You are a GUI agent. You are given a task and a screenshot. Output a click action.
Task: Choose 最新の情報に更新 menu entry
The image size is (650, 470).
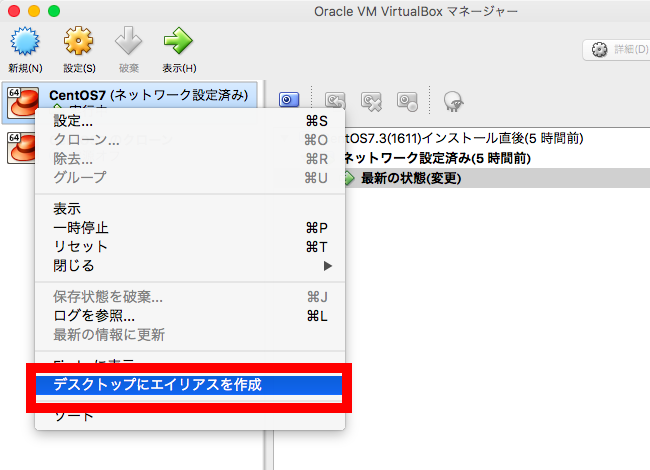190,334
